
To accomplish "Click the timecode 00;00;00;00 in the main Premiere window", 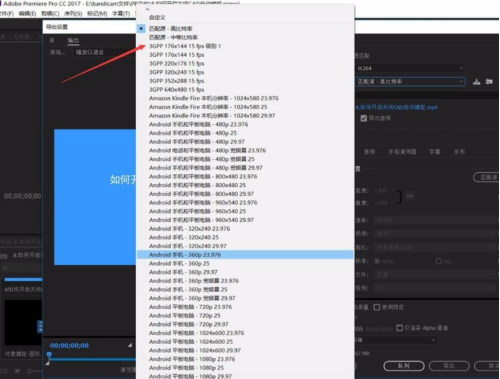I will (22, 196).
